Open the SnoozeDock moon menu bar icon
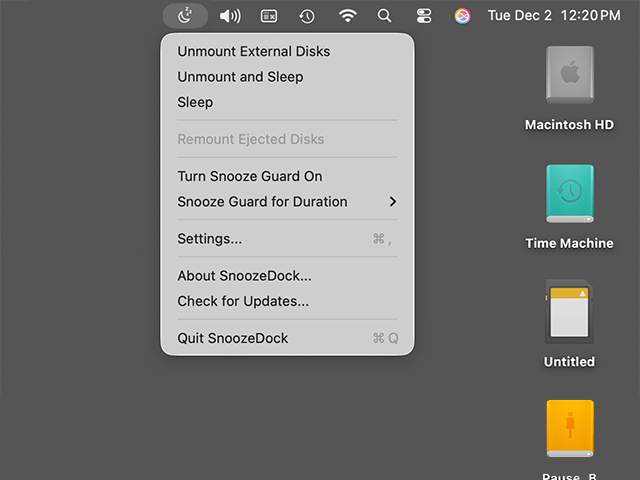The width and height of the screenshot is (640, 480). pos(185,16)
